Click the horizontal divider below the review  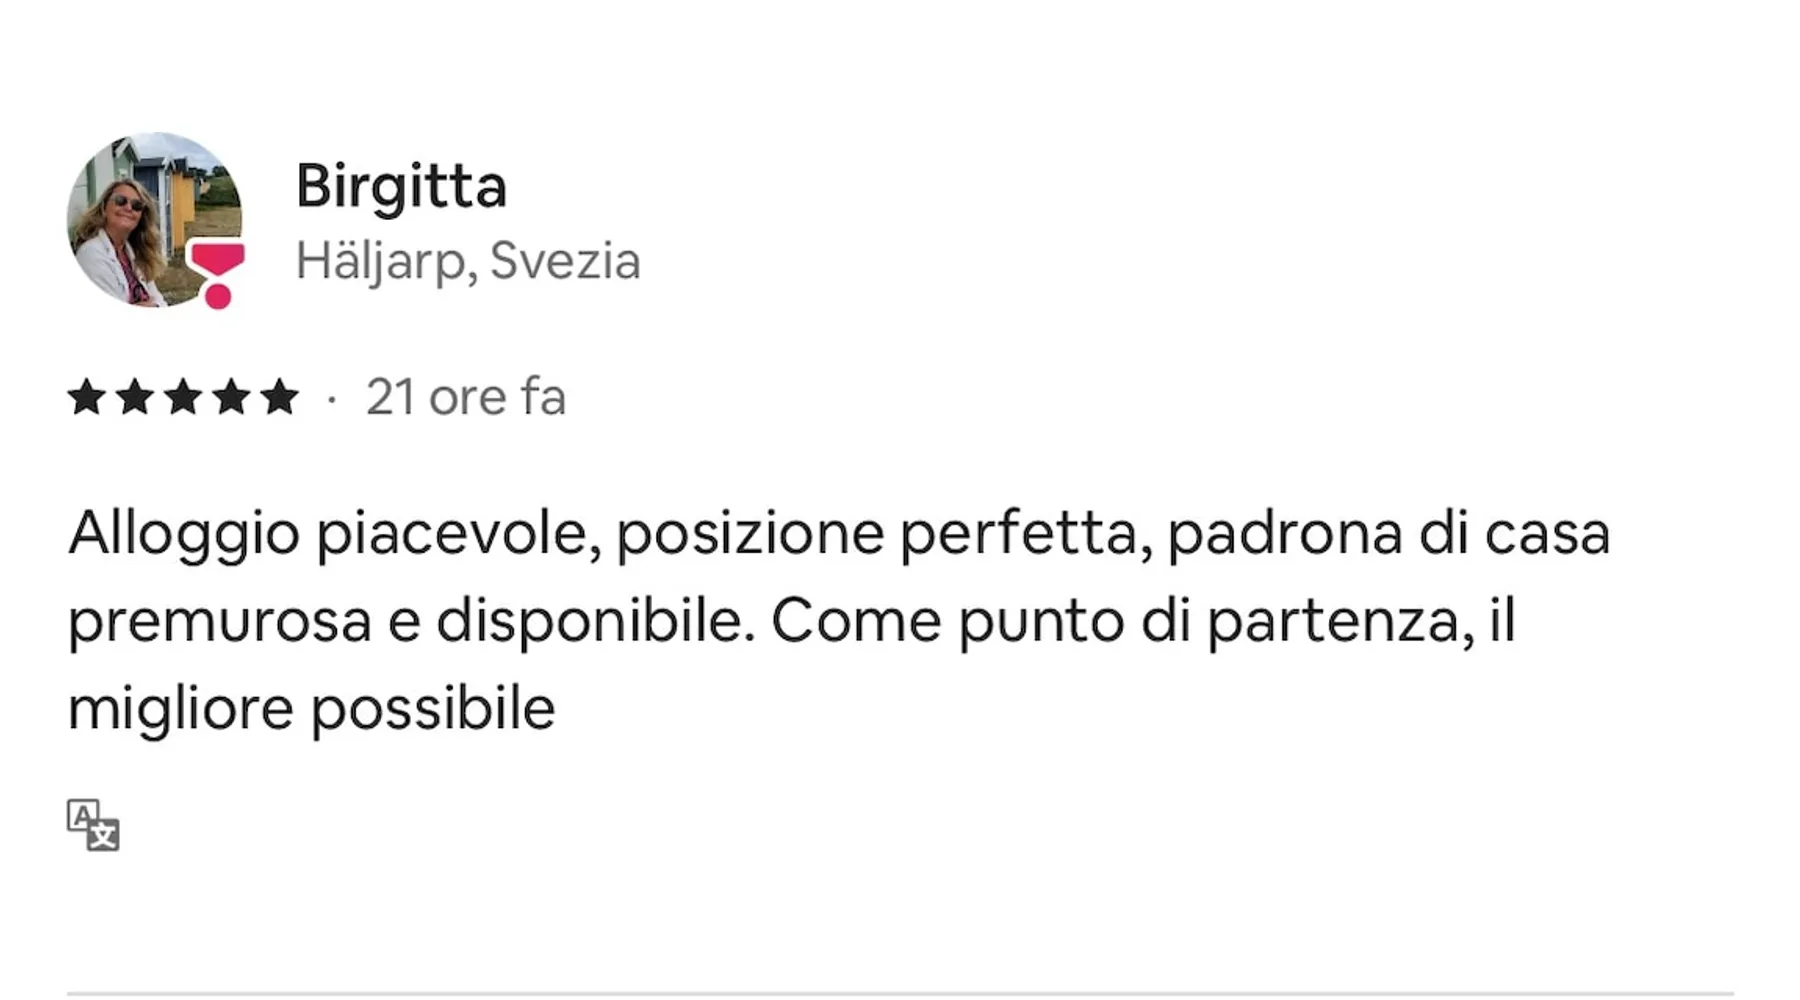pos(900,994)
